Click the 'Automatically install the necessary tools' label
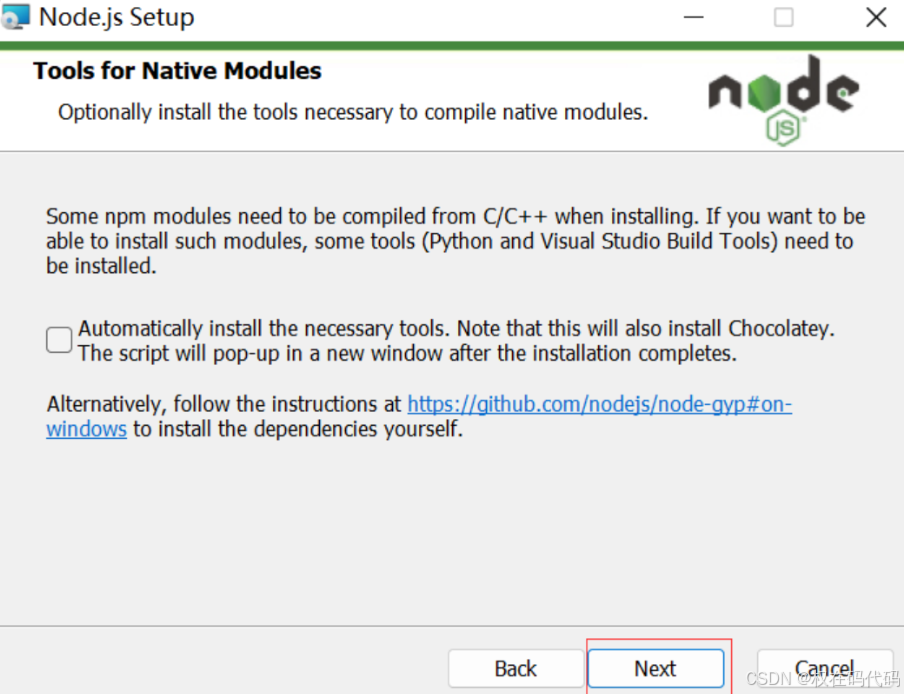Viewport: 904px width, 694px height. pos(456,341)
